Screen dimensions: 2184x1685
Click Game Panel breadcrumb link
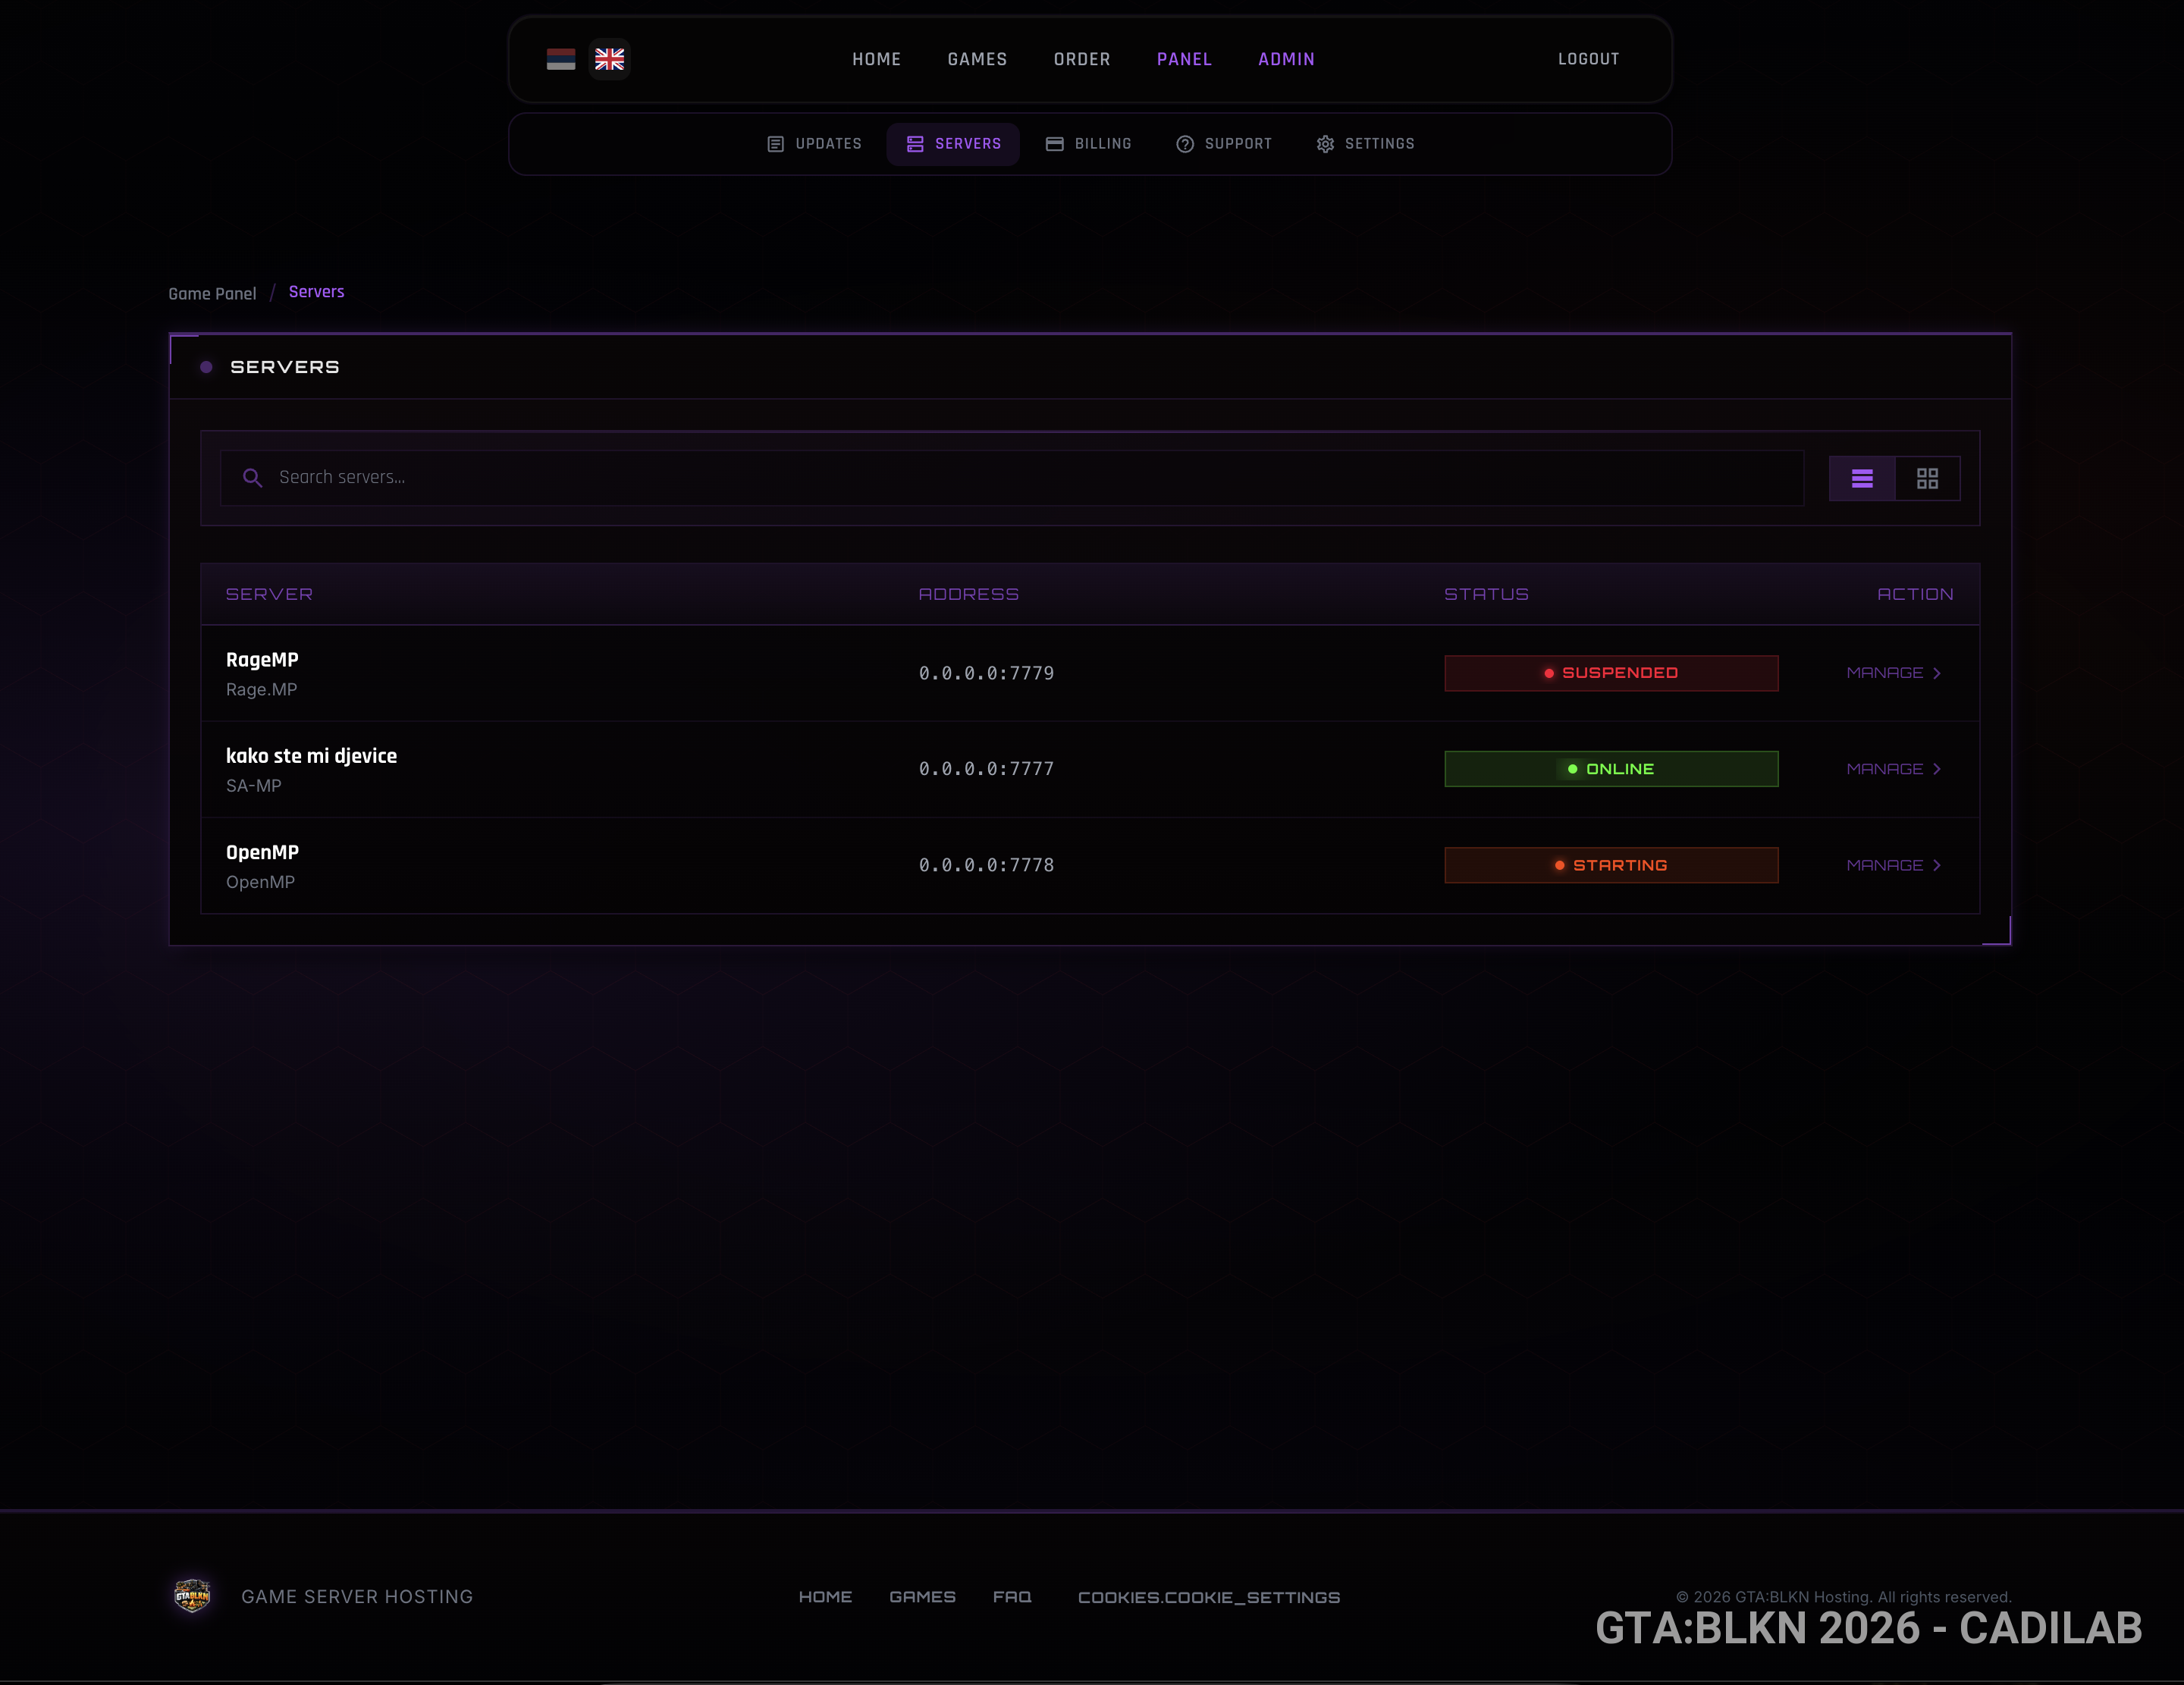coord(212,293)
